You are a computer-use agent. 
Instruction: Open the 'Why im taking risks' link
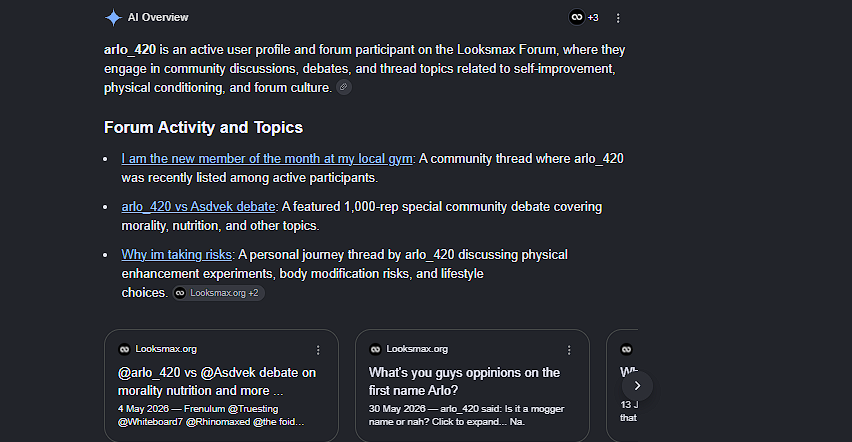coord(177,254)
